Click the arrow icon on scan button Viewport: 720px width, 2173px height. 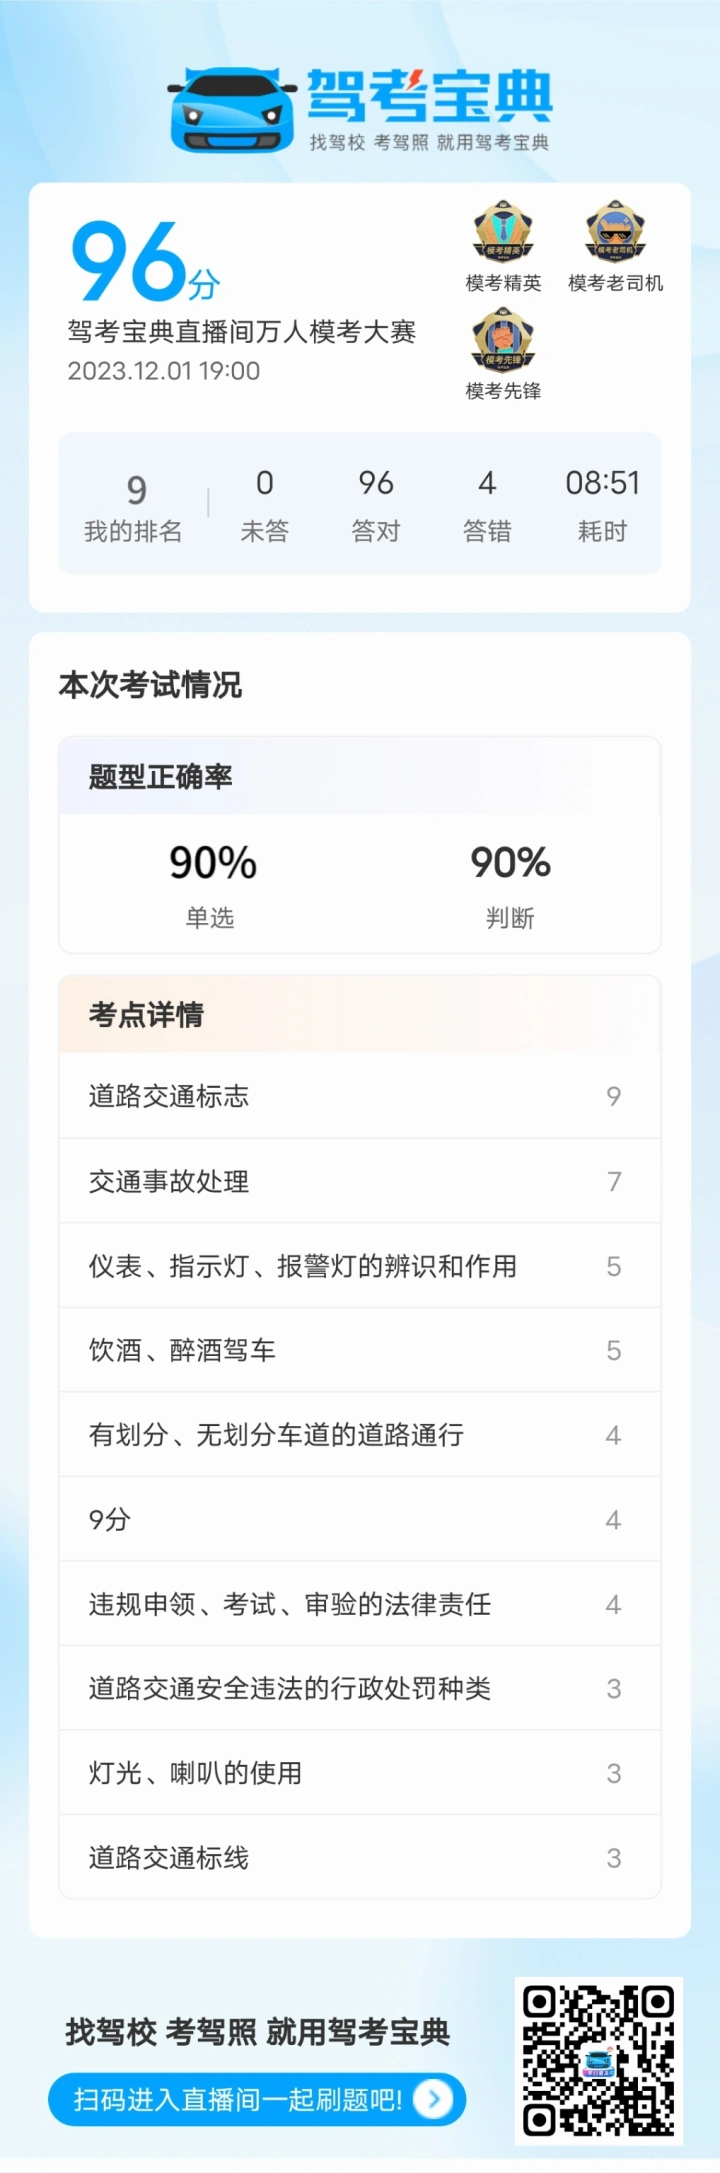[434, 2099]
